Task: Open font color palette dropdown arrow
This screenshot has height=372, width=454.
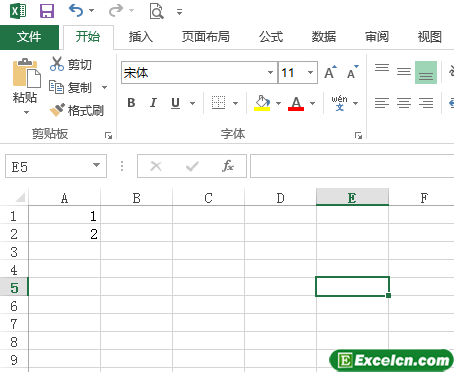Action: [x=312, y=103]
